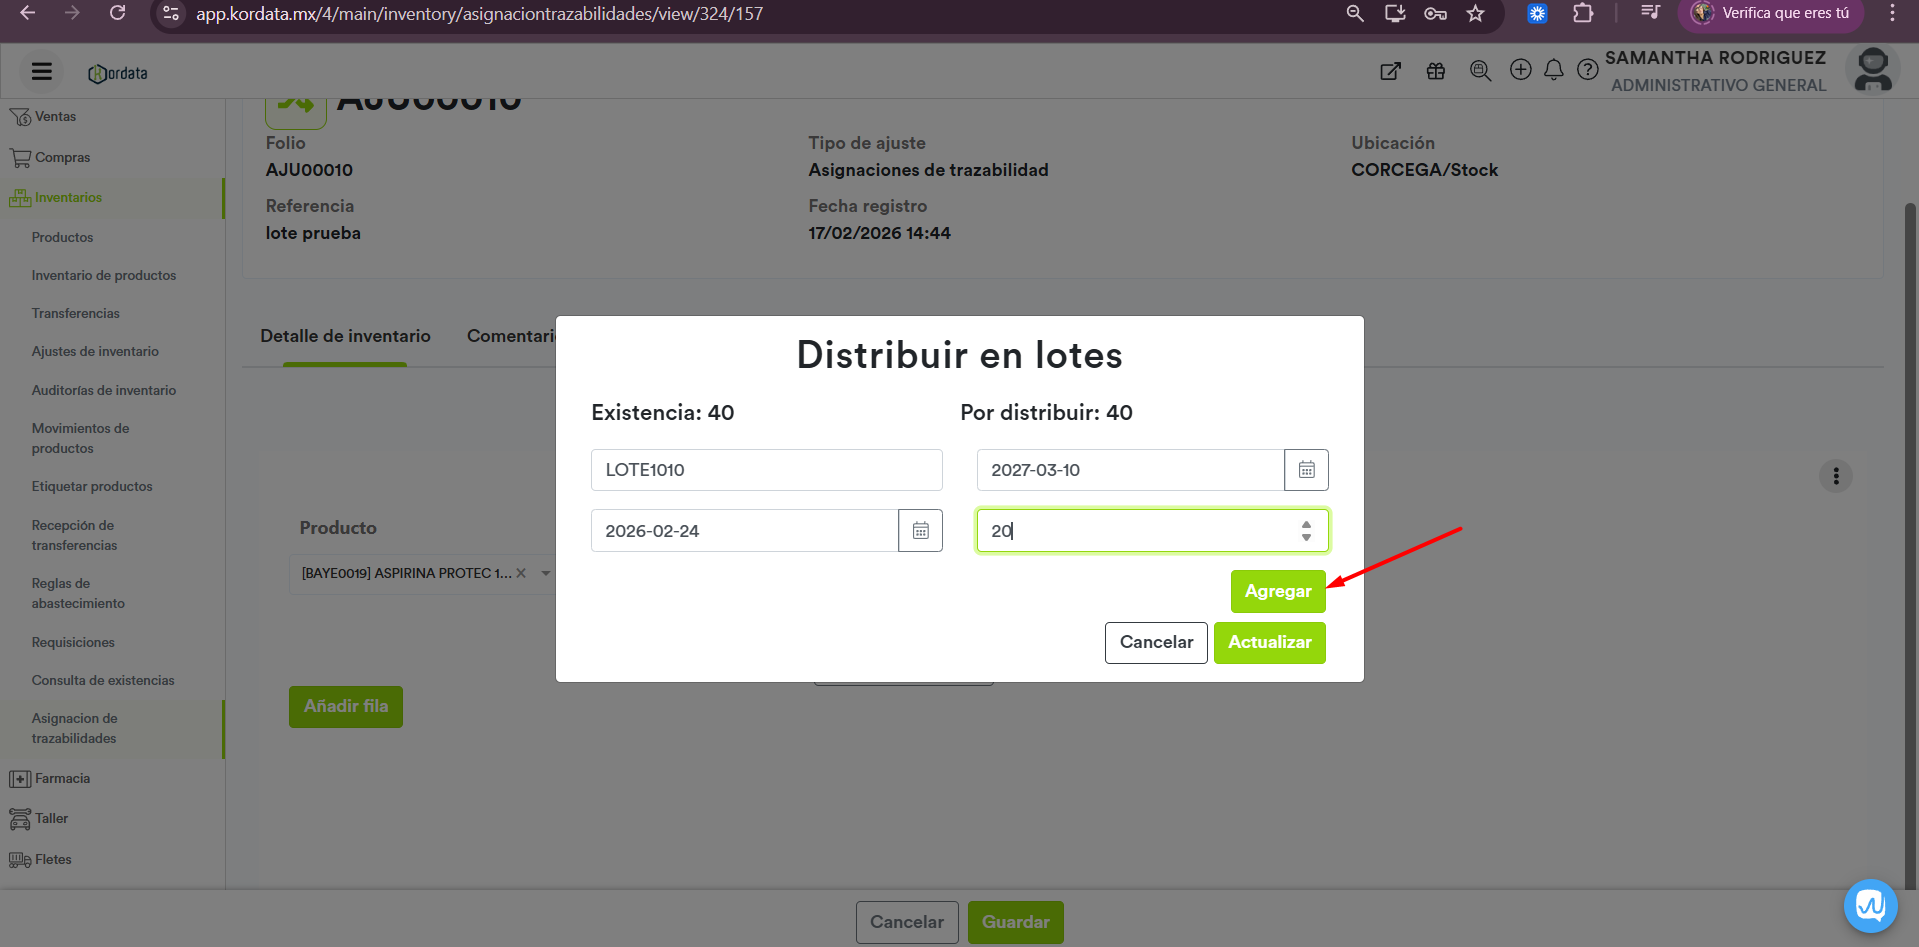The image size is (1919, 947).
Task: Switch to Detalle de inventario tab
Action: click(345, 337)
